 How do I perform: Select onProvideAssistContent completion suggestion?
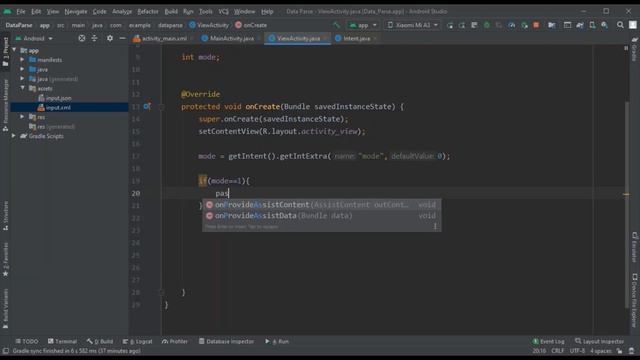[x=321, y=205]
